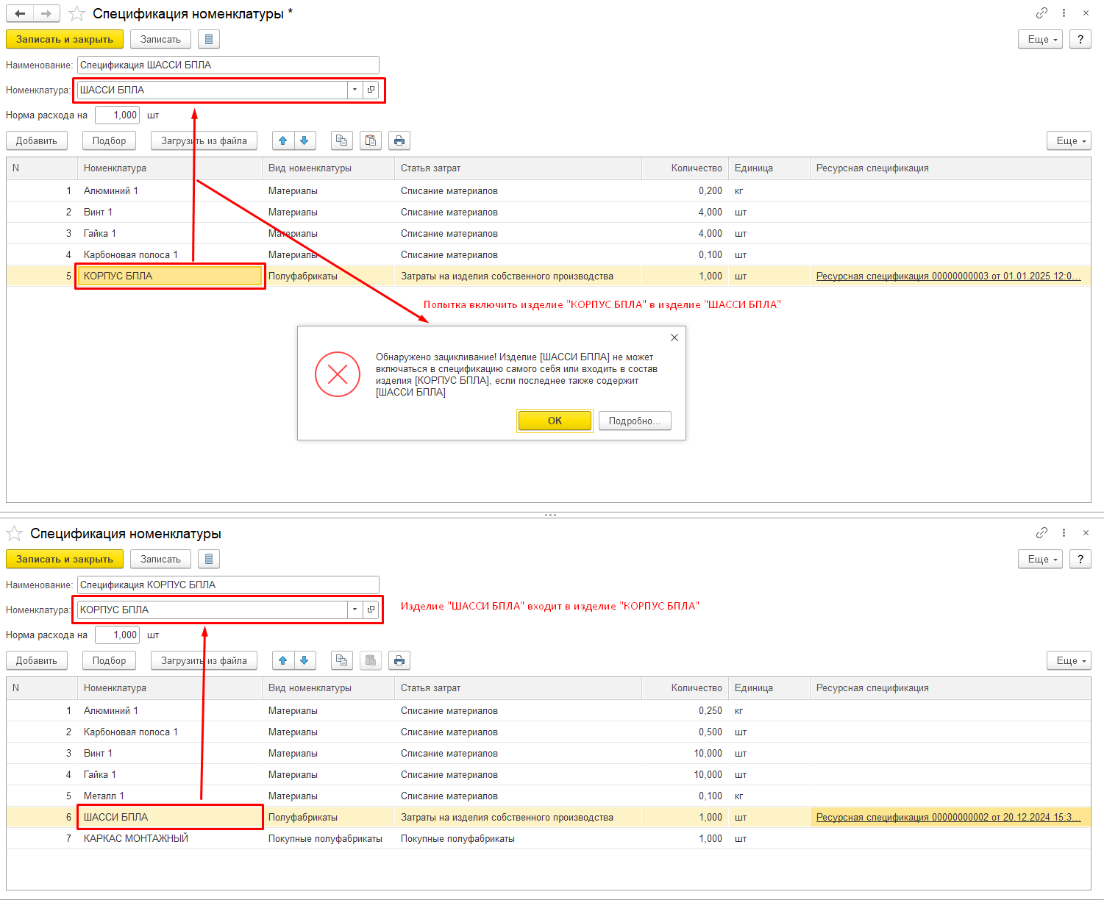
Task: Click Подробно... in the error dialog
Action: coord(635,421)
